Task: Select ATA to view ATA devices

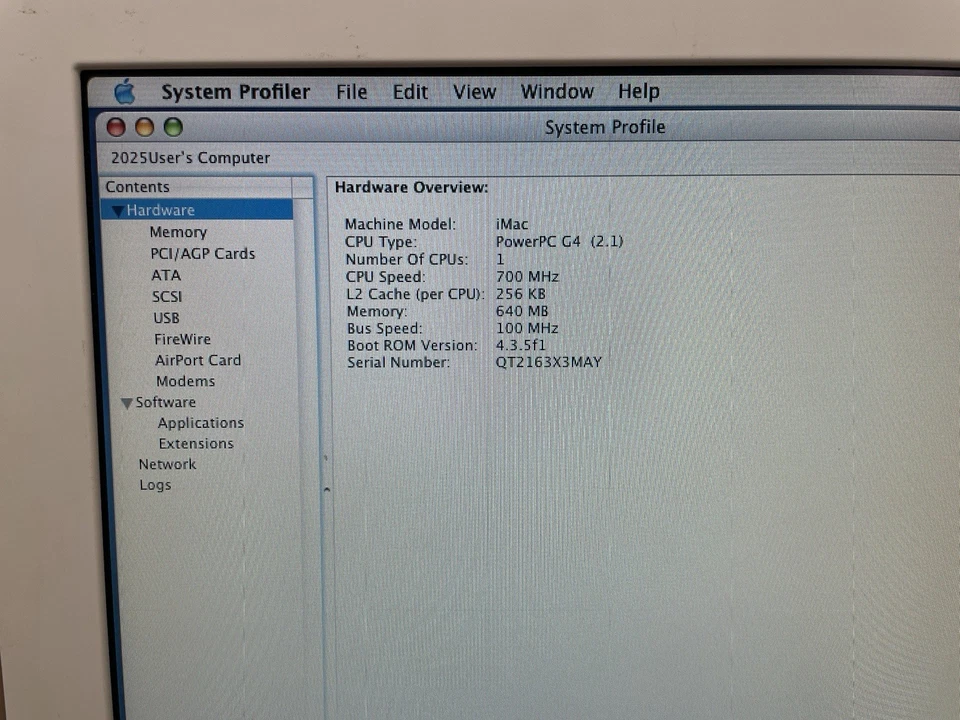Action: point(166,275)
